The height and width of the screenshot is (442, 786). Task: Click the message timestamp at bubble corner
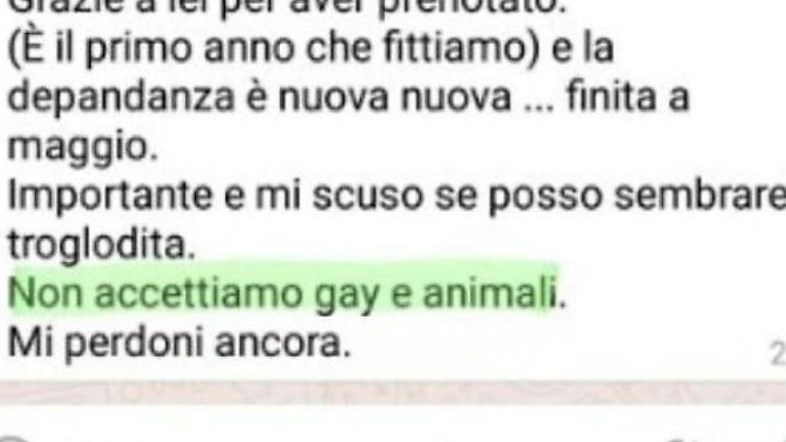(x=778, y=354)
